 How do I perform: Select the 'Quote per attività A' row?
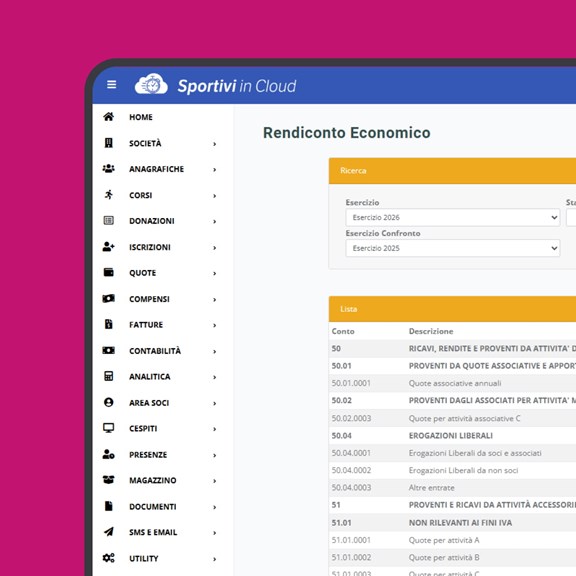[452, 540]
